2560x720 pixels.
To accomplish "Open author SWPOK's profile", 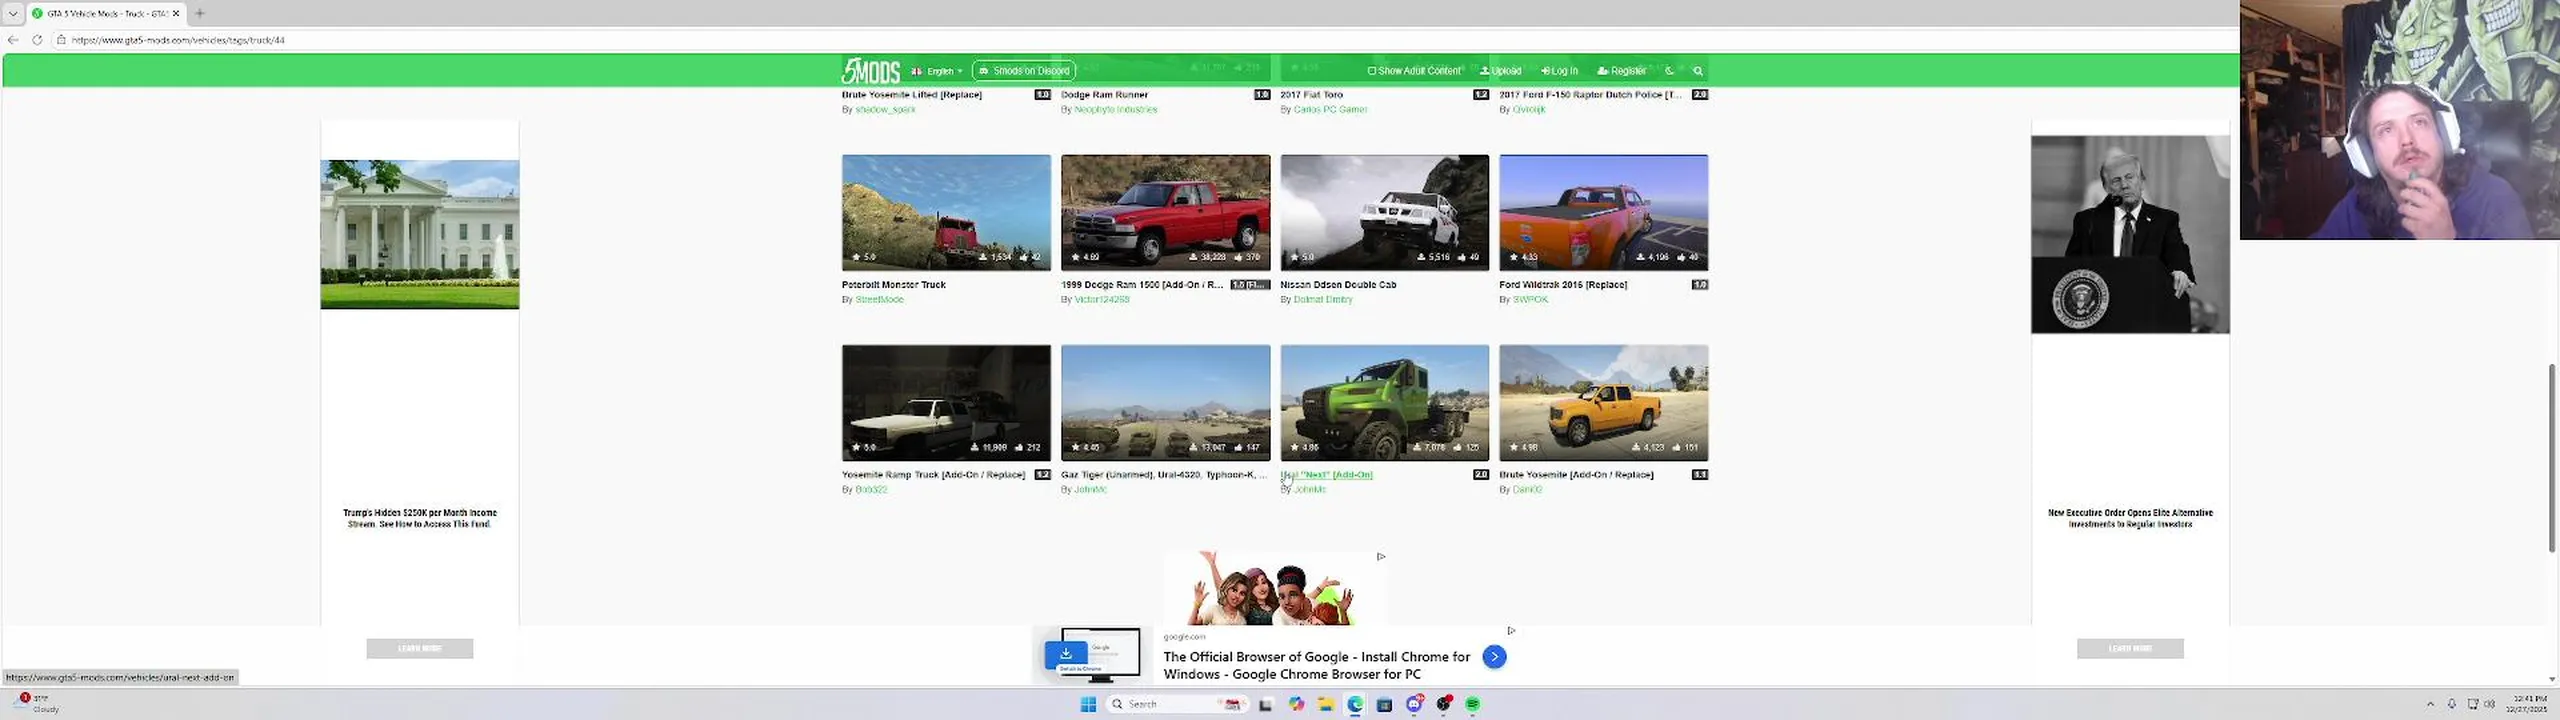I will click(1529, 299).
